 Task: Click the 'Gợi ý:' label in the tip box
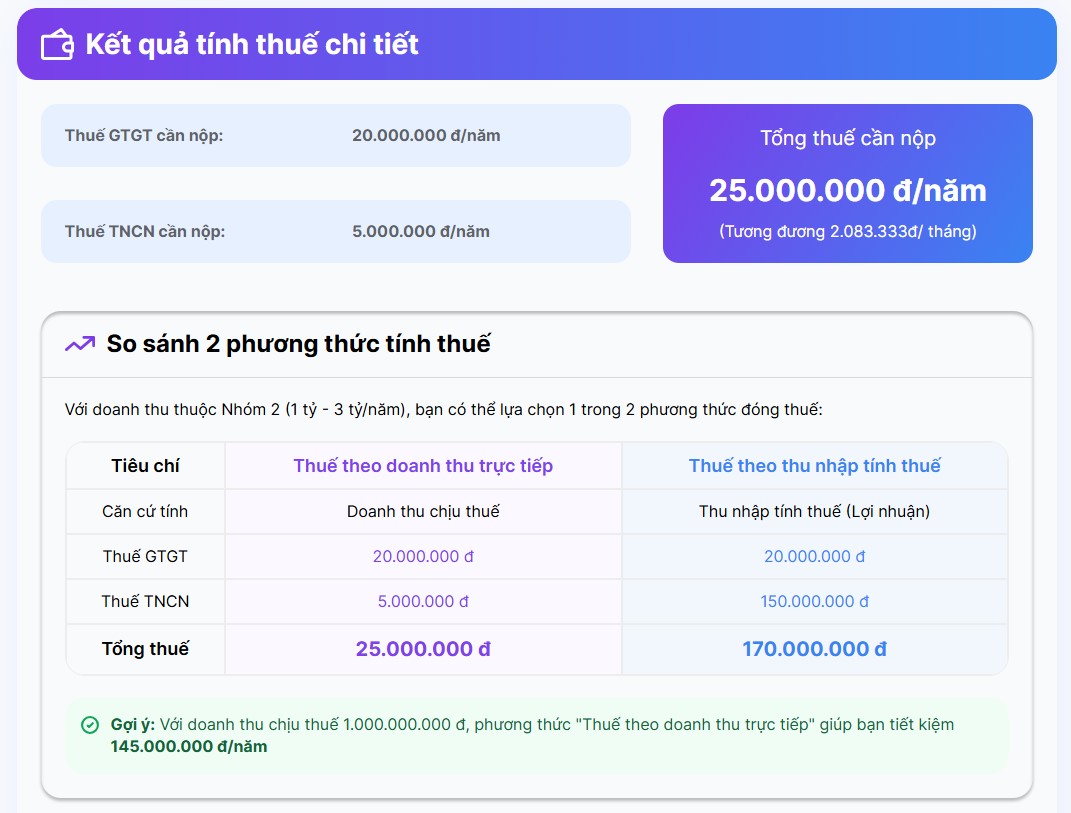pyautogui.click(x=133, y=725)
